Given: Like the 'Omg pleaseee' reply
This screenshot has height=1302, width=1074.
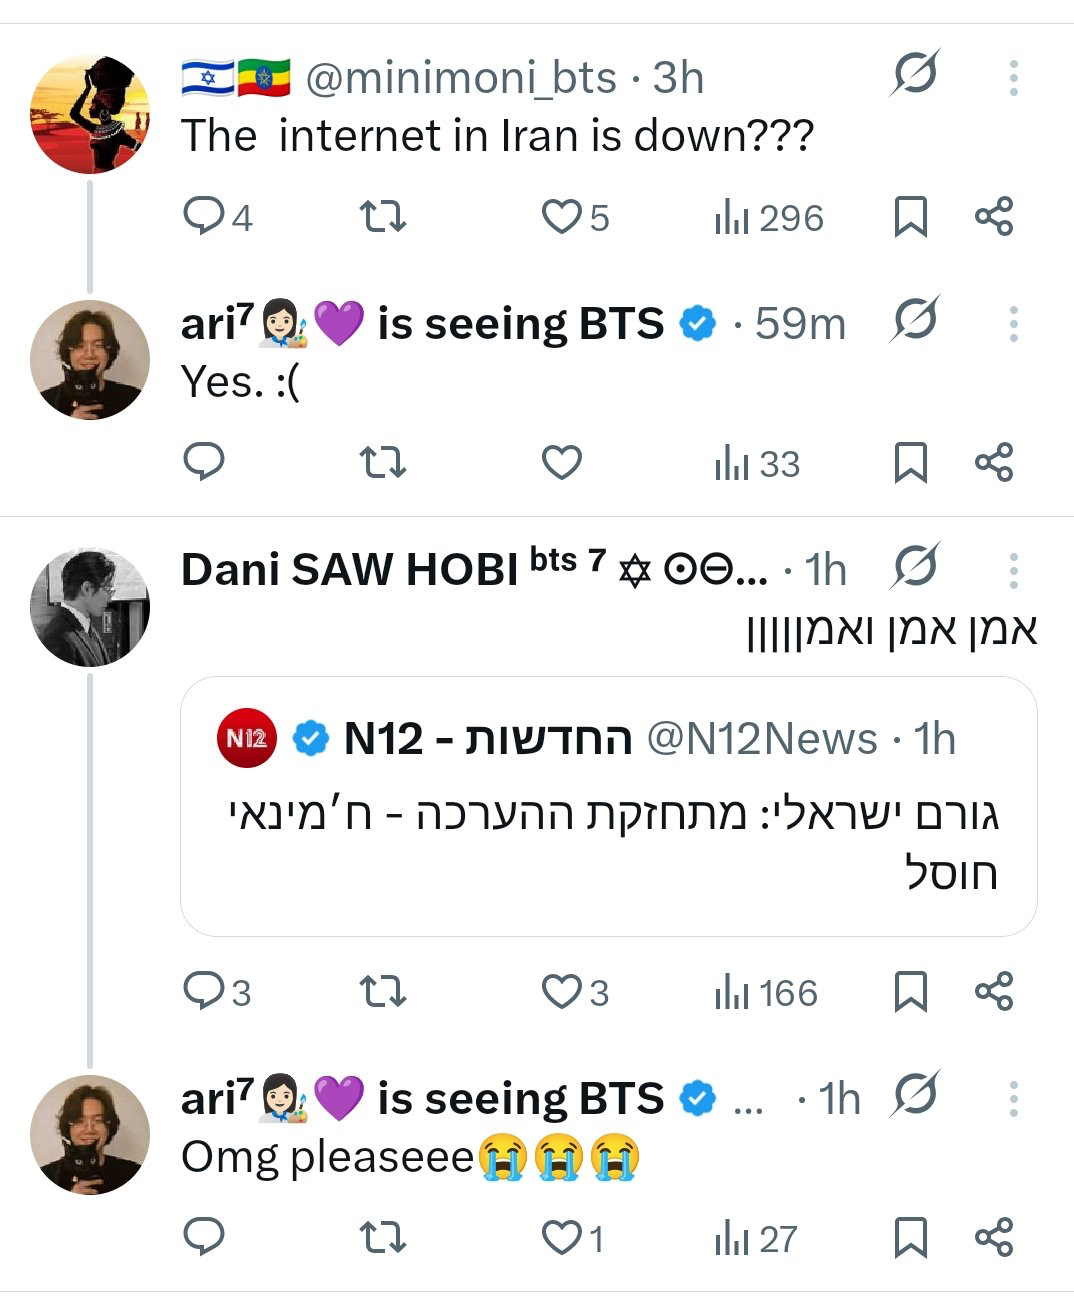Looking at the screenshot, I should (562, 1238).
